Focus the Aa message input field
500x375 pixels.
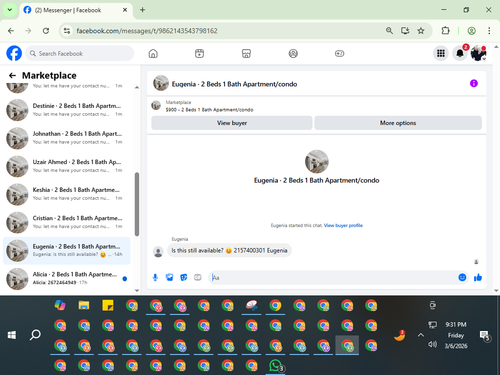[x=332, y=277]
